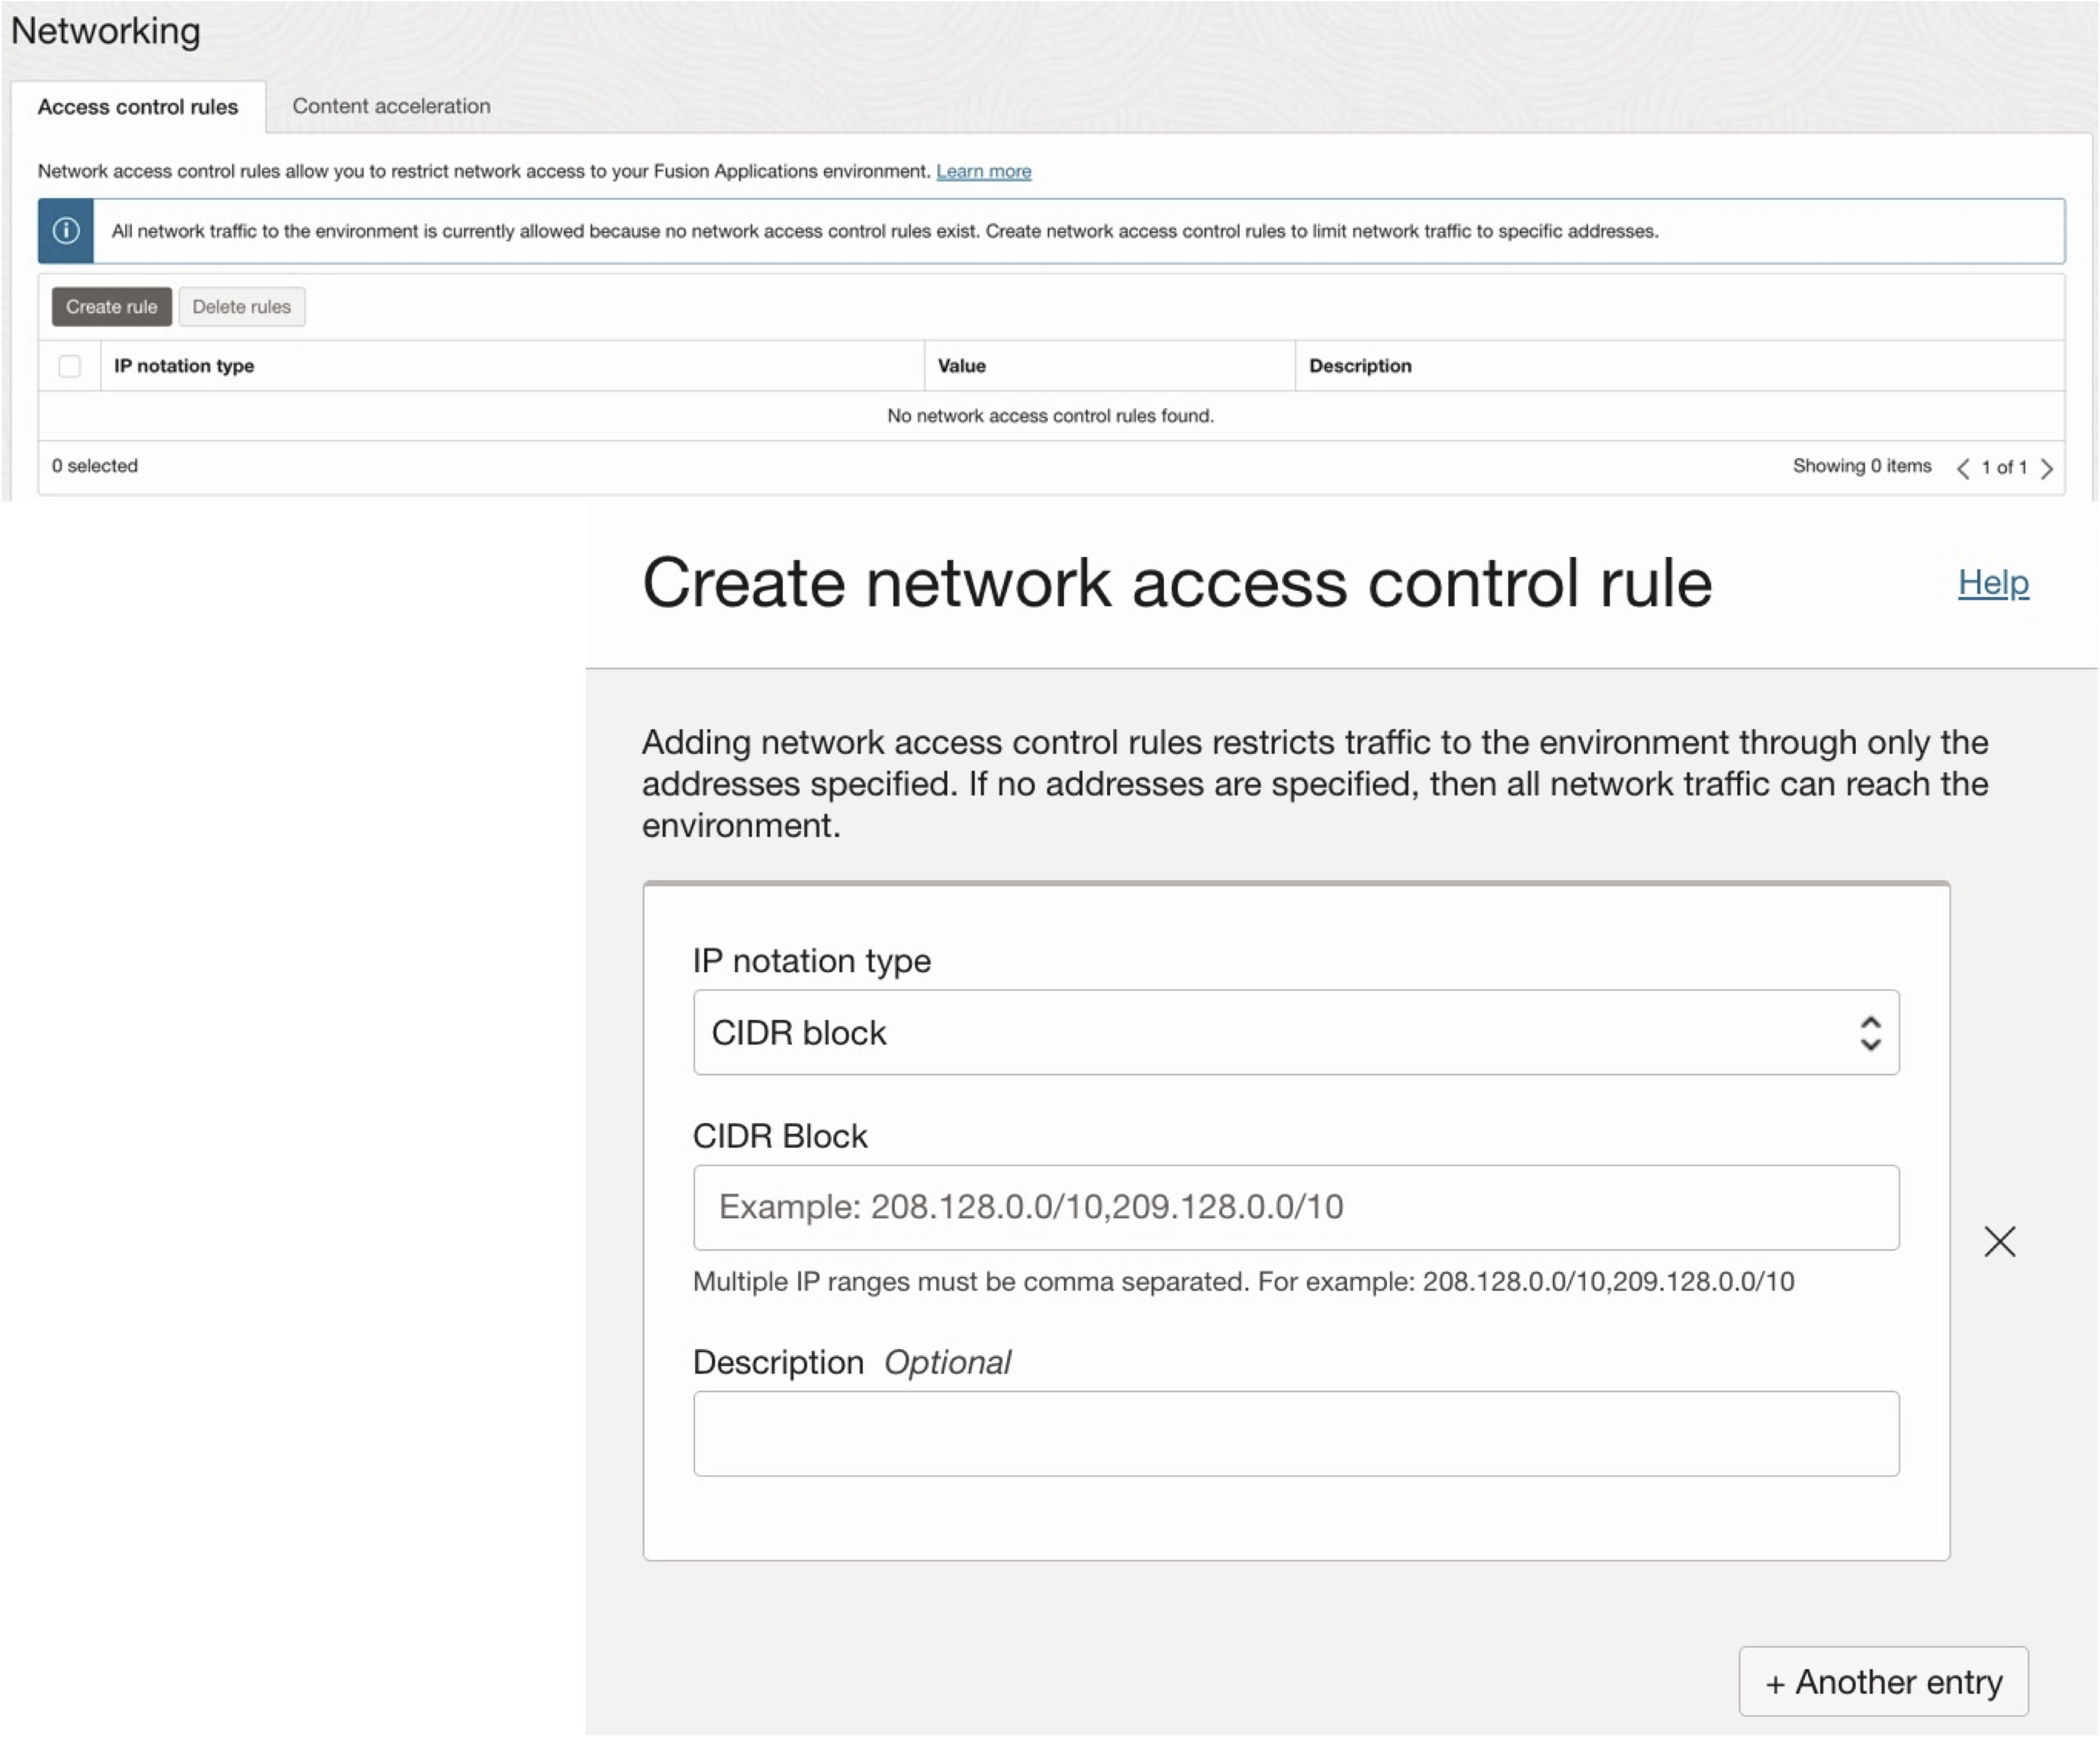Image resolution: width=2100 pixels, height=1737 pixels.
Task: Go to the previous page arrow
Action: click(x=1962, y=468)
